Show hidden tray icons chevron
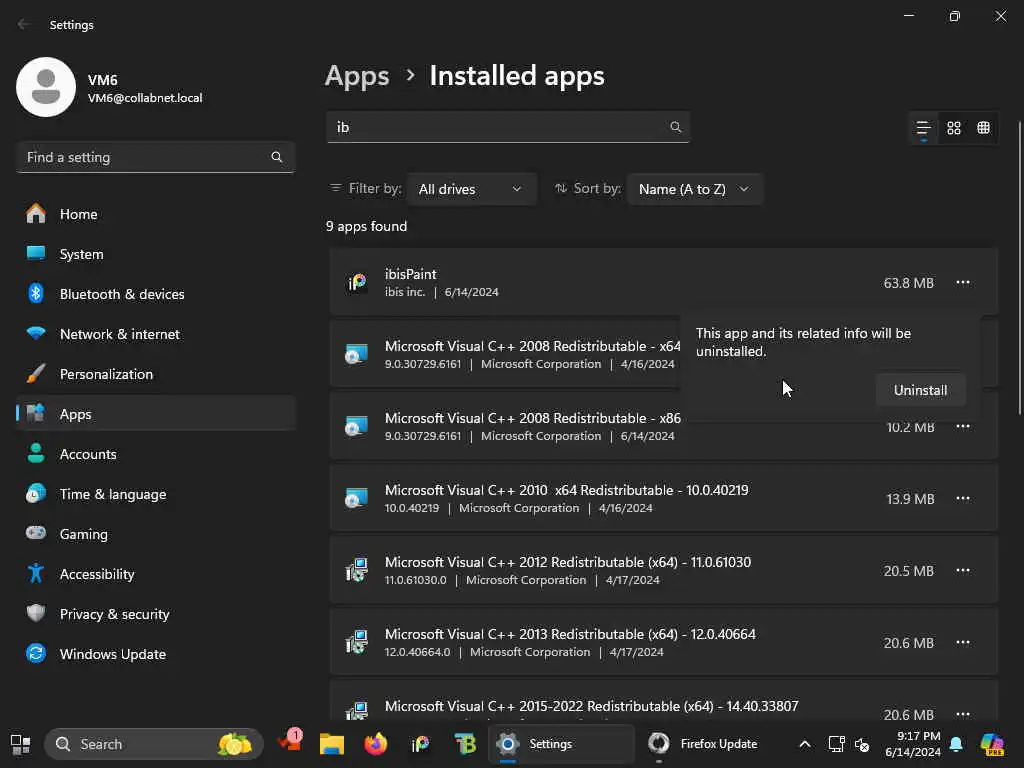The width and height of the screenshot is (1024, 768). coord(805,744)
